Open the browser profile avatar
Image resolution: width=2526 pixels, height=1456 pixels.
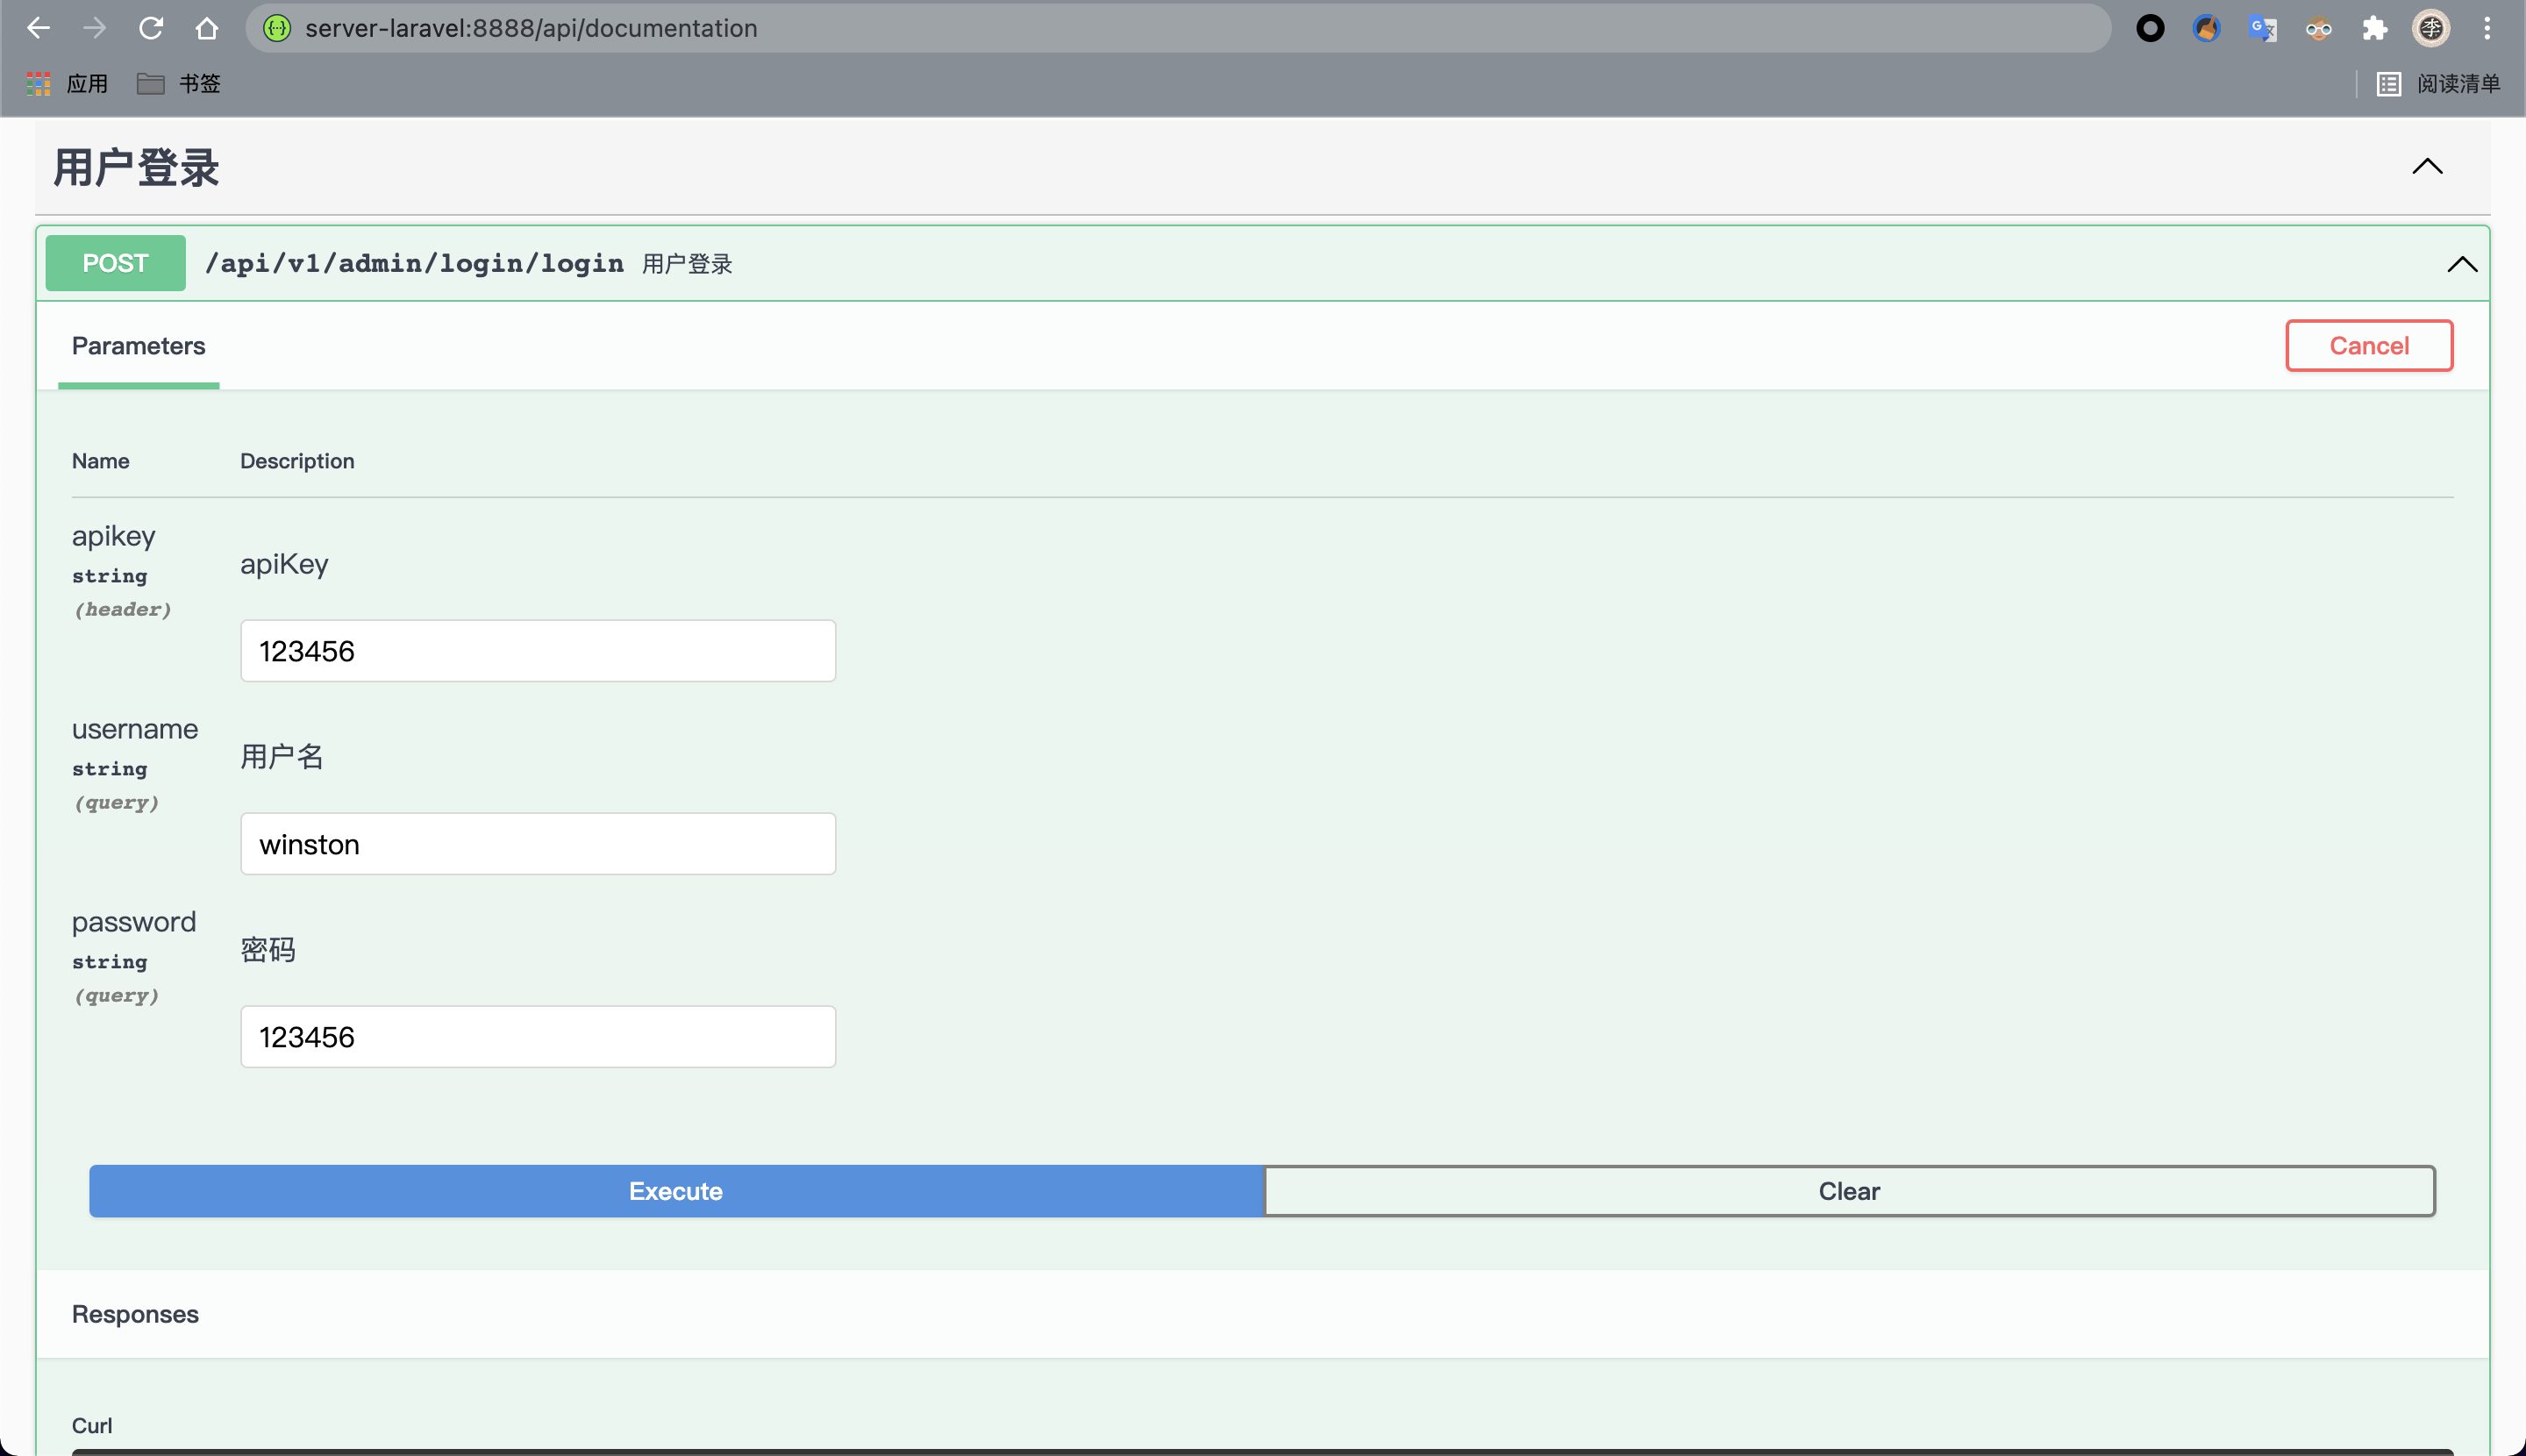coord(2431,28)
